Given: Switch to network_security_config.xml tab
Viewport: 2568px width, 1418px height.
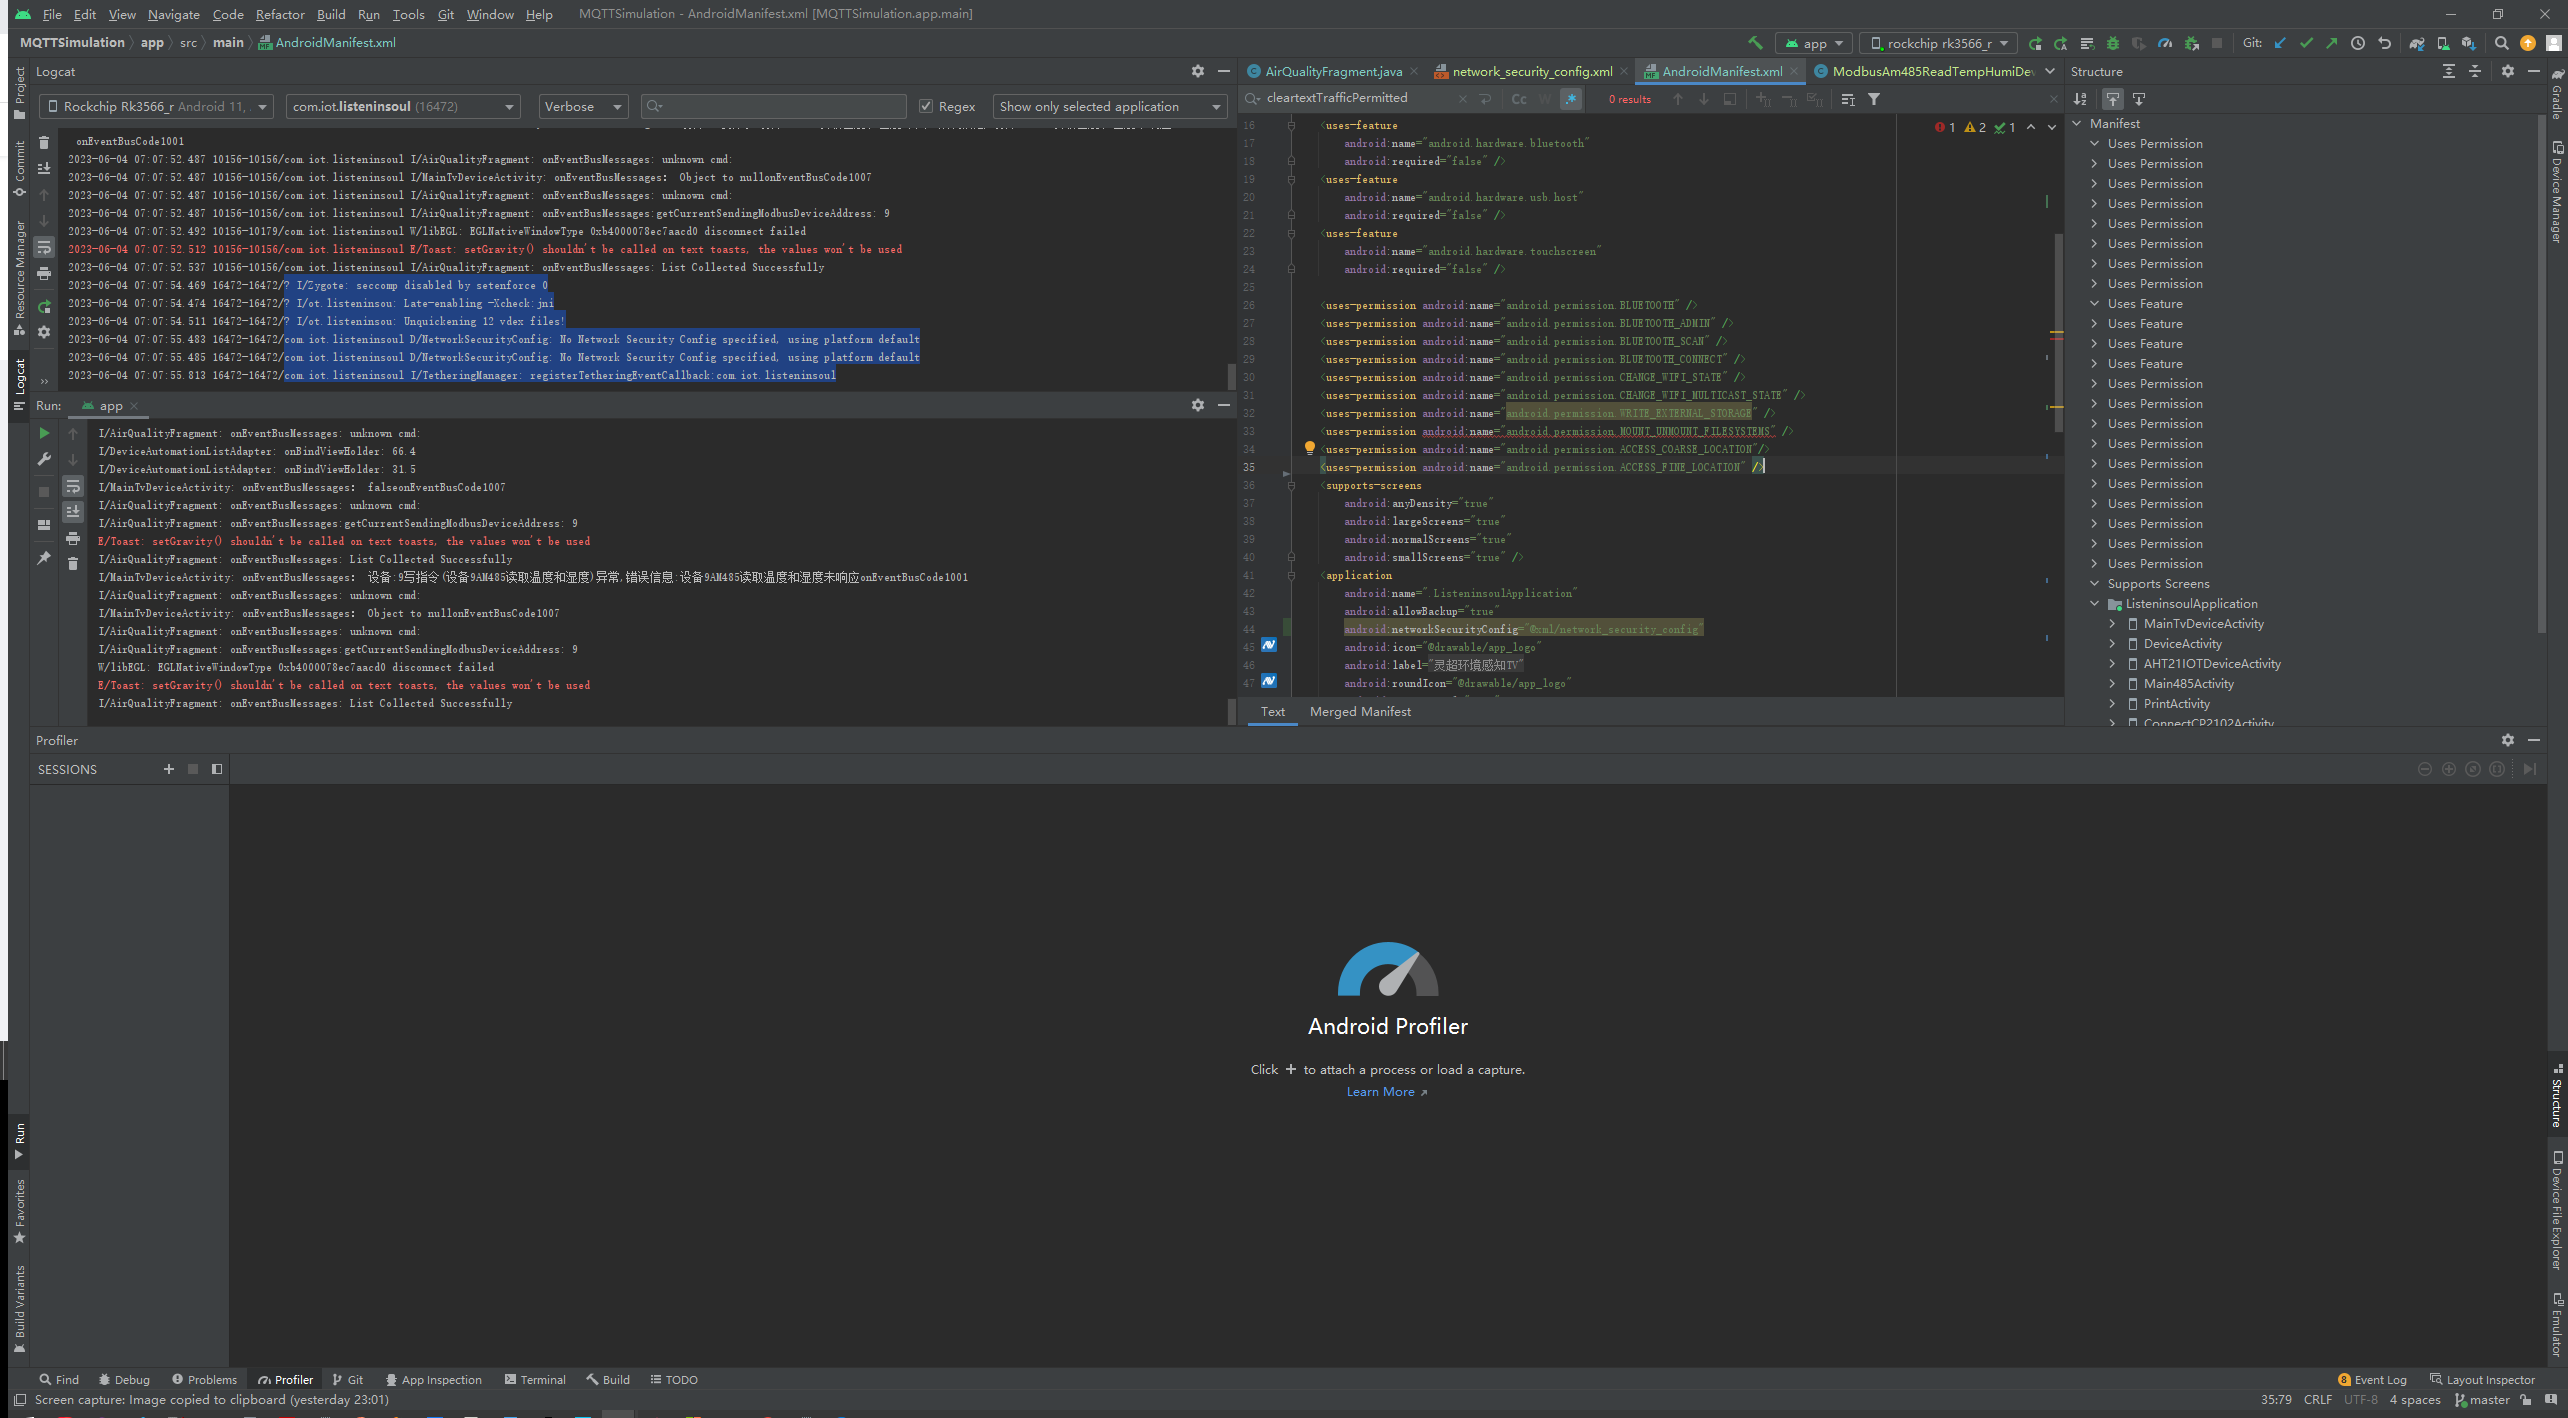Looking at the screenshot, I should (1532, 71).
